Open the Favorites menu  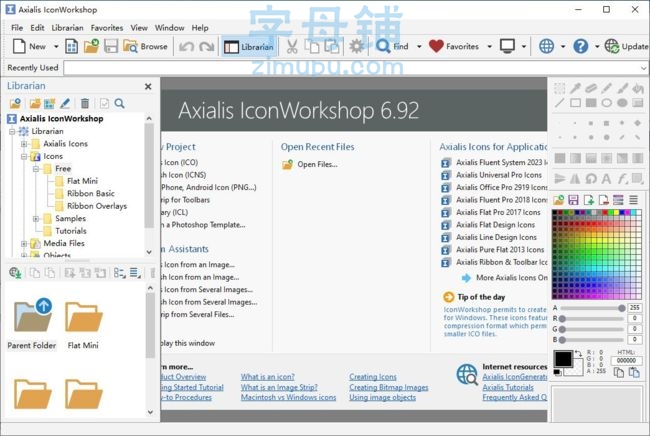click(107, 28)
